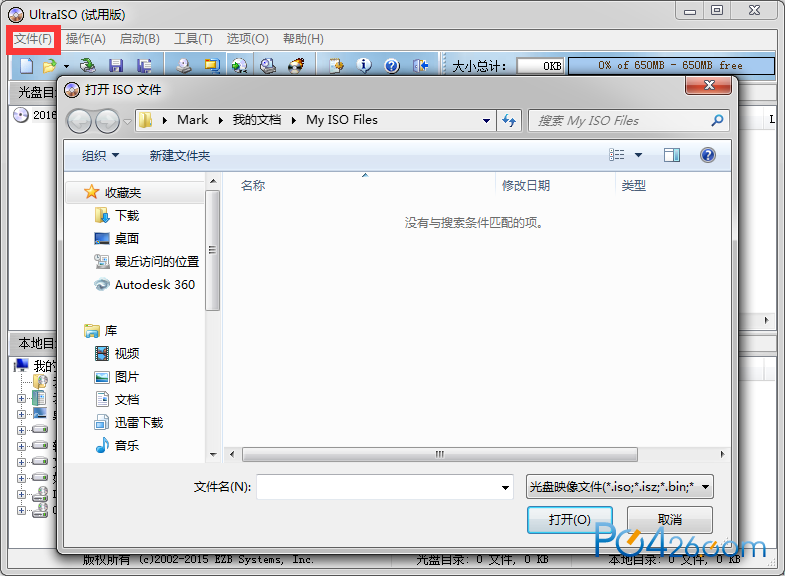Open the 工具(T) menu
This screenshot has height=576, width=785.
(193, 39)
